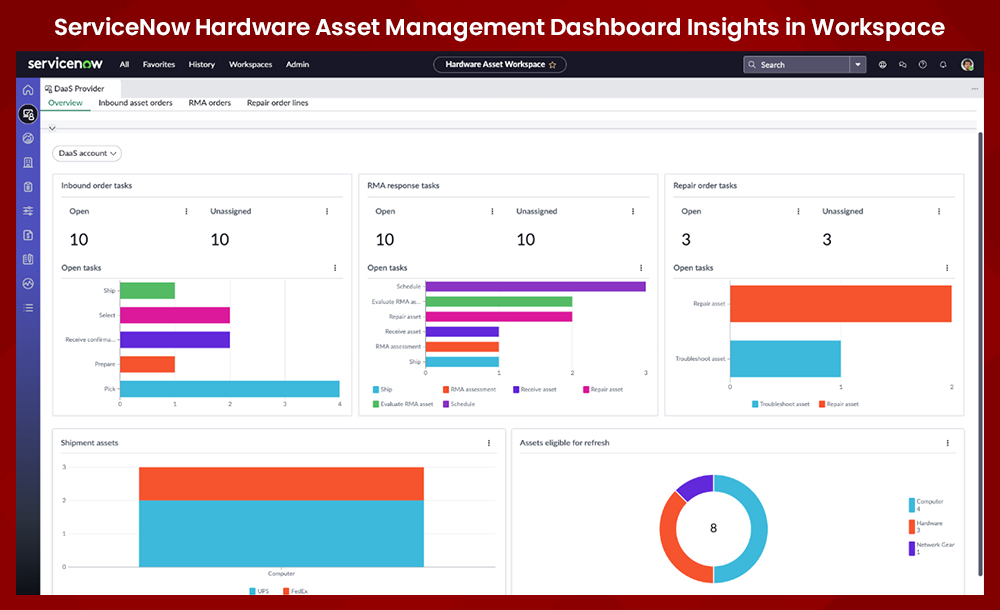Open the Workspaces menu in the top bar

coord(250,64)
